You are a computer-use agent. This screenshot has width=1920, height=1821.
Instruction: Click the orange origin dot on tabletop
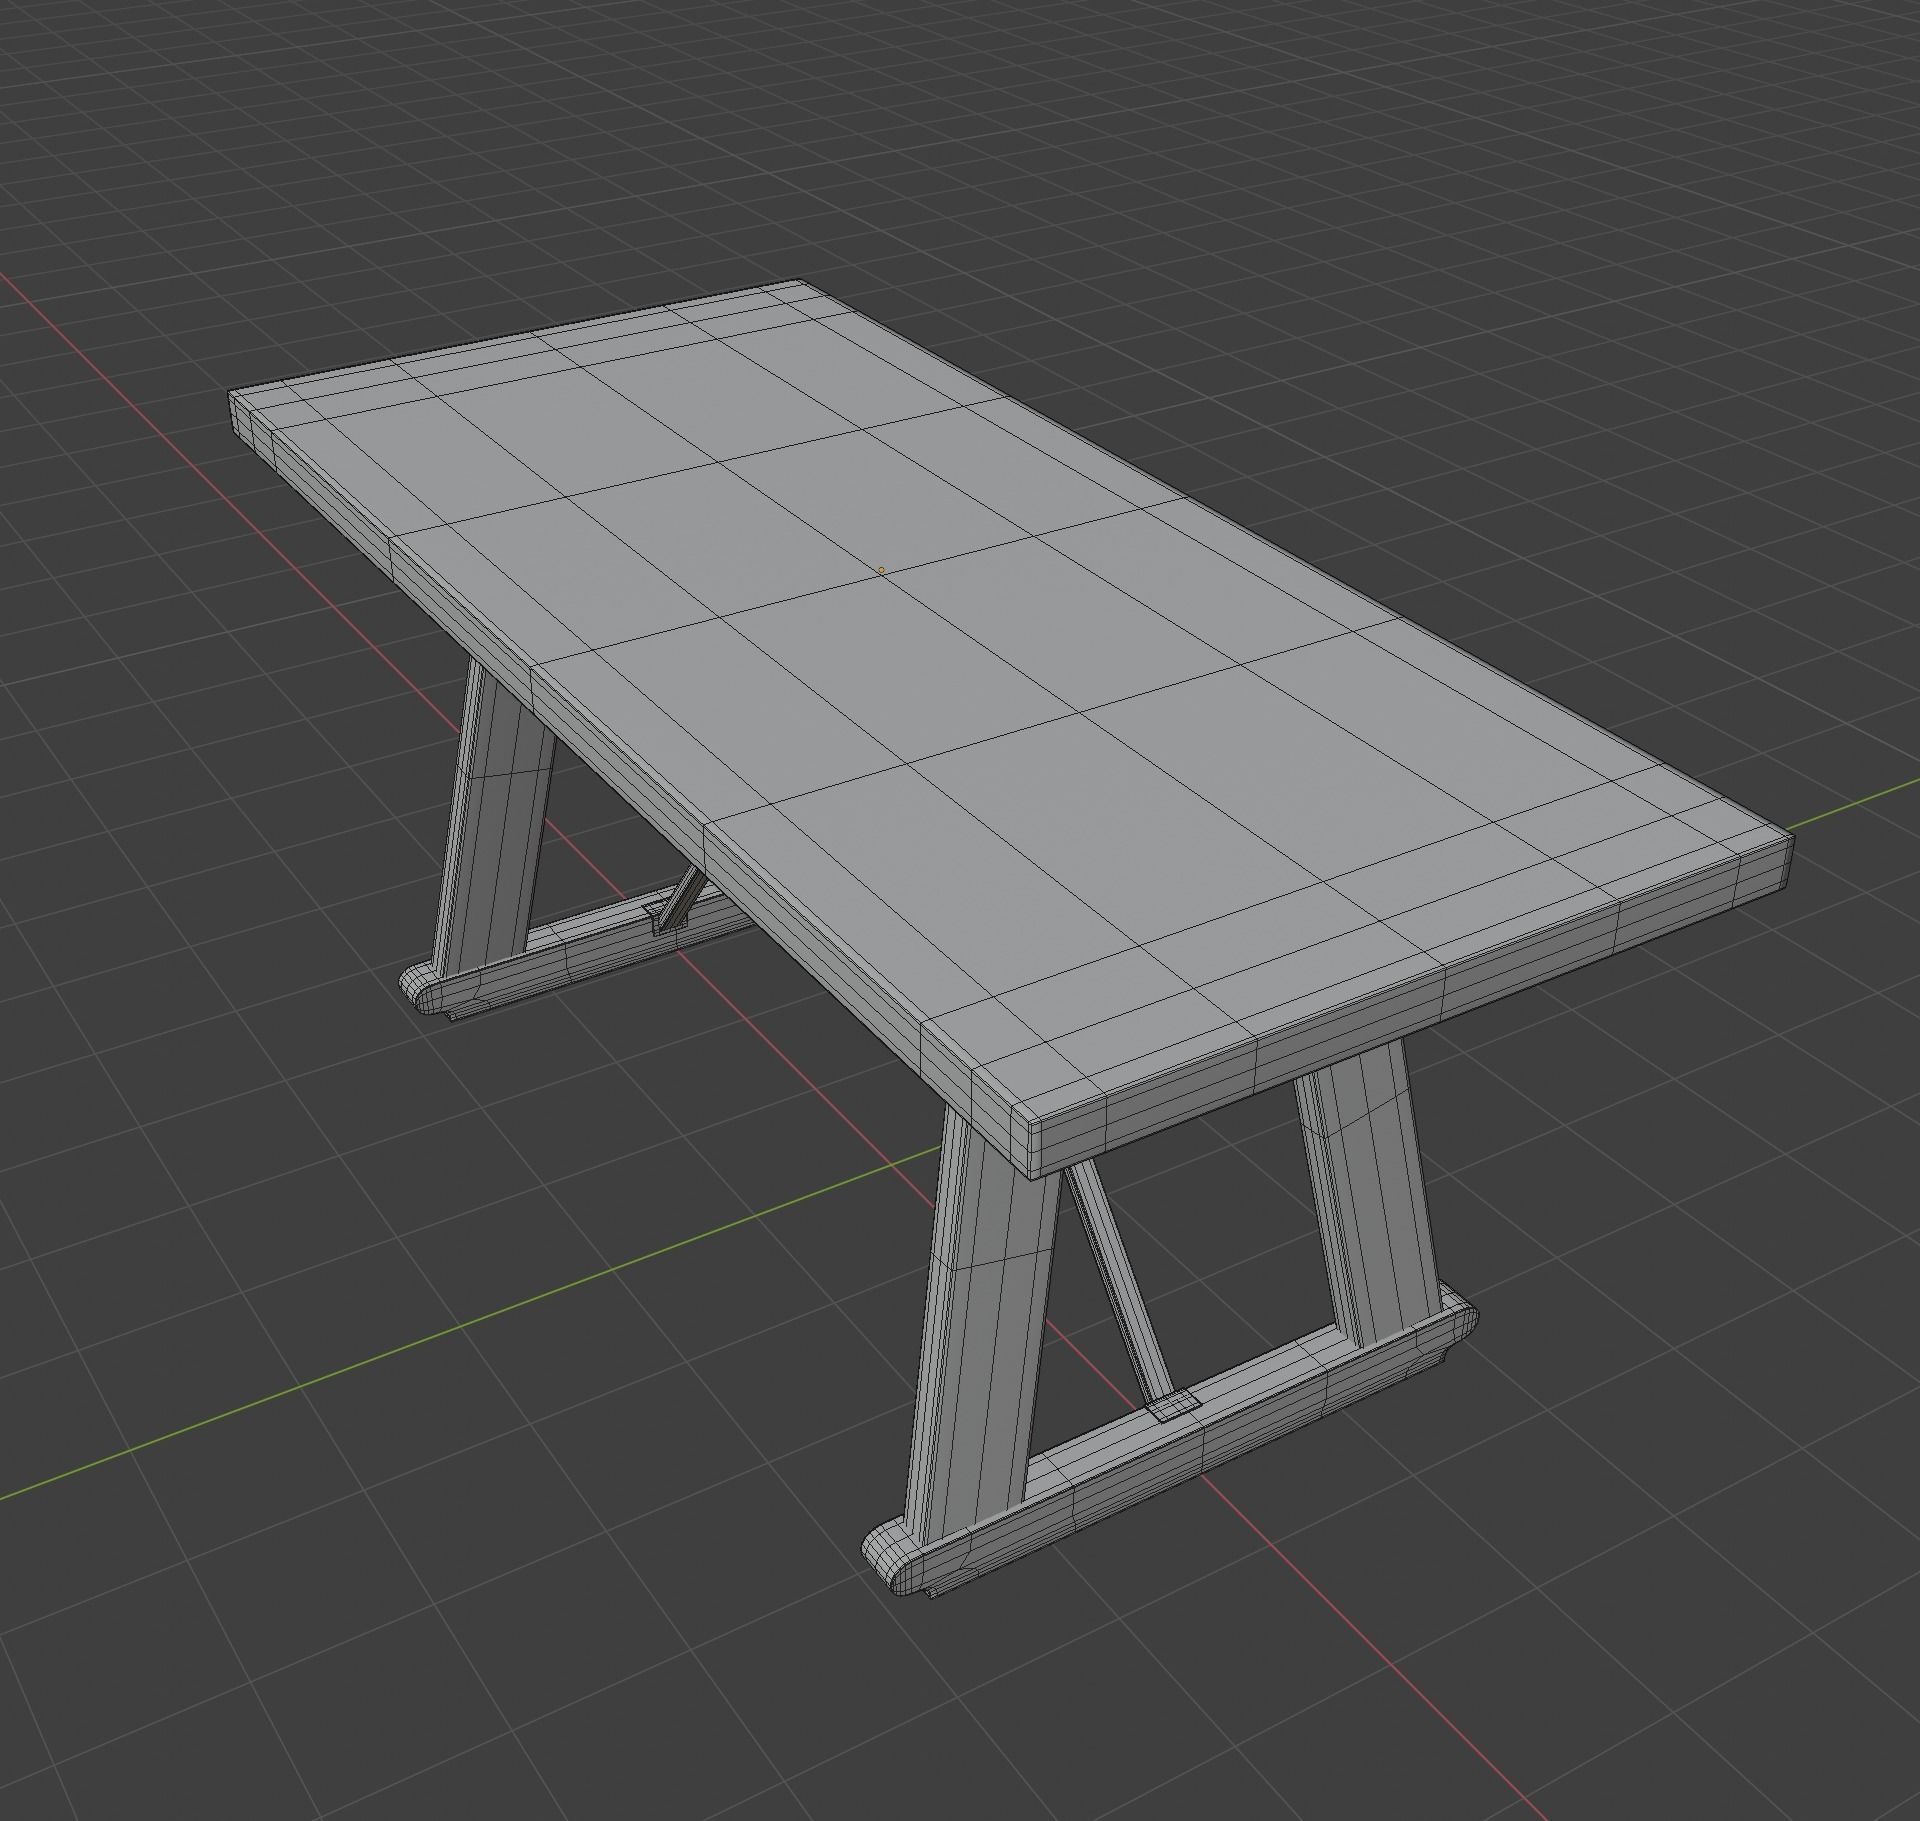tap(881, 571)
